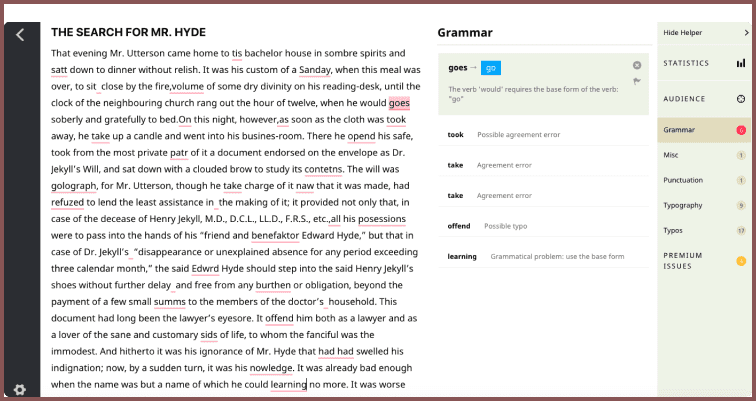The height and width of the screenshot is (401, 756).
Task: Apply the 'go' correction suggestion
Action: pos(490,68)
